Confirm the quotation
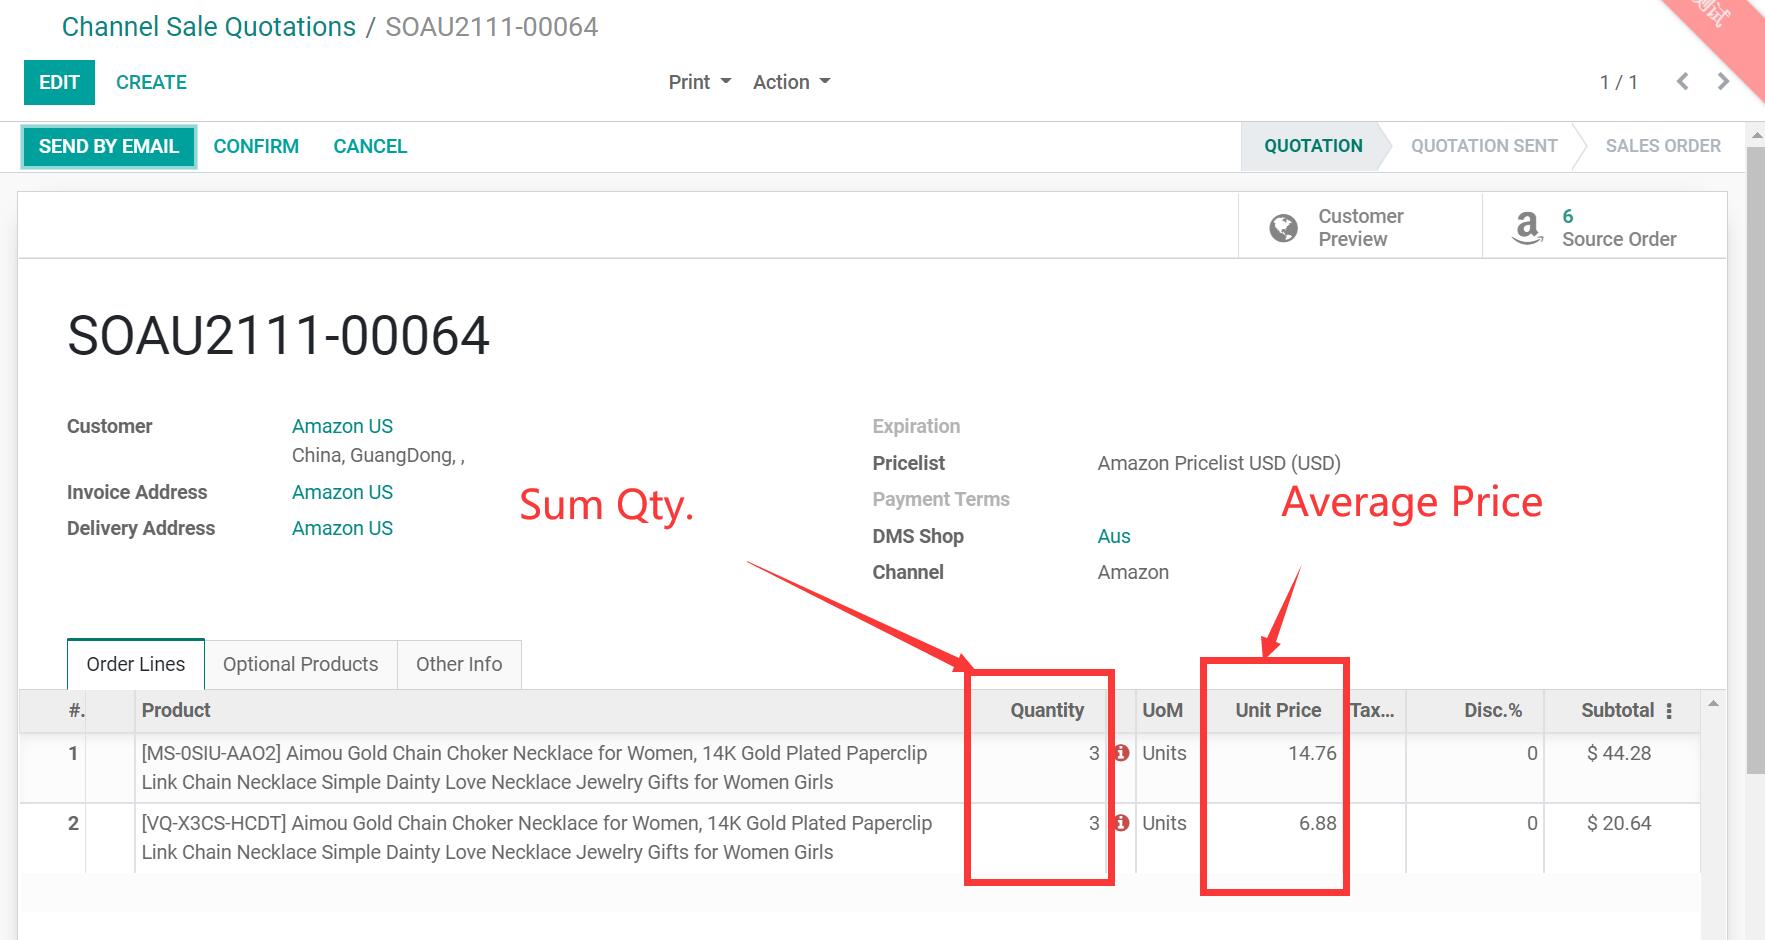 point(256,146)
